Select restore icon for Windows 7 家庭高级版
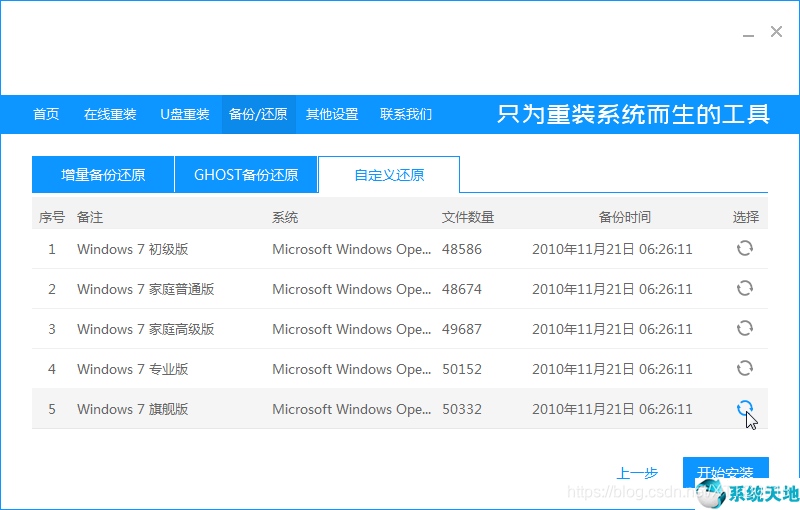The image size is (800, 510). click(744, 328)
